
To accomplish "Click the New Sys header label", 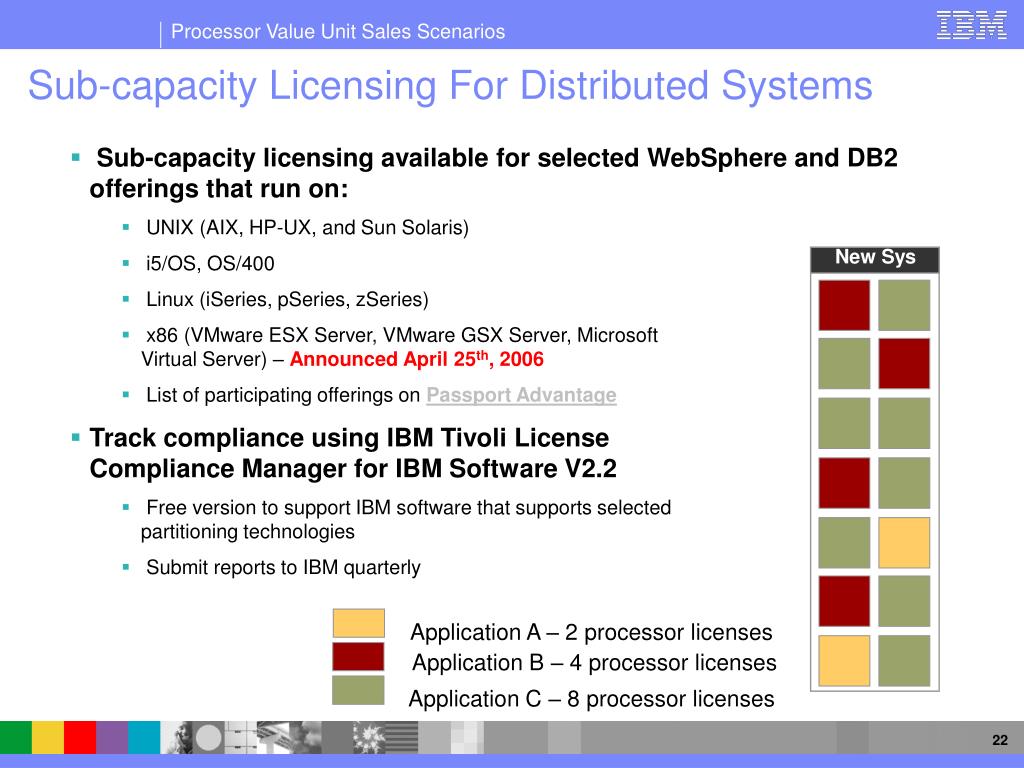I will (875, 258).
